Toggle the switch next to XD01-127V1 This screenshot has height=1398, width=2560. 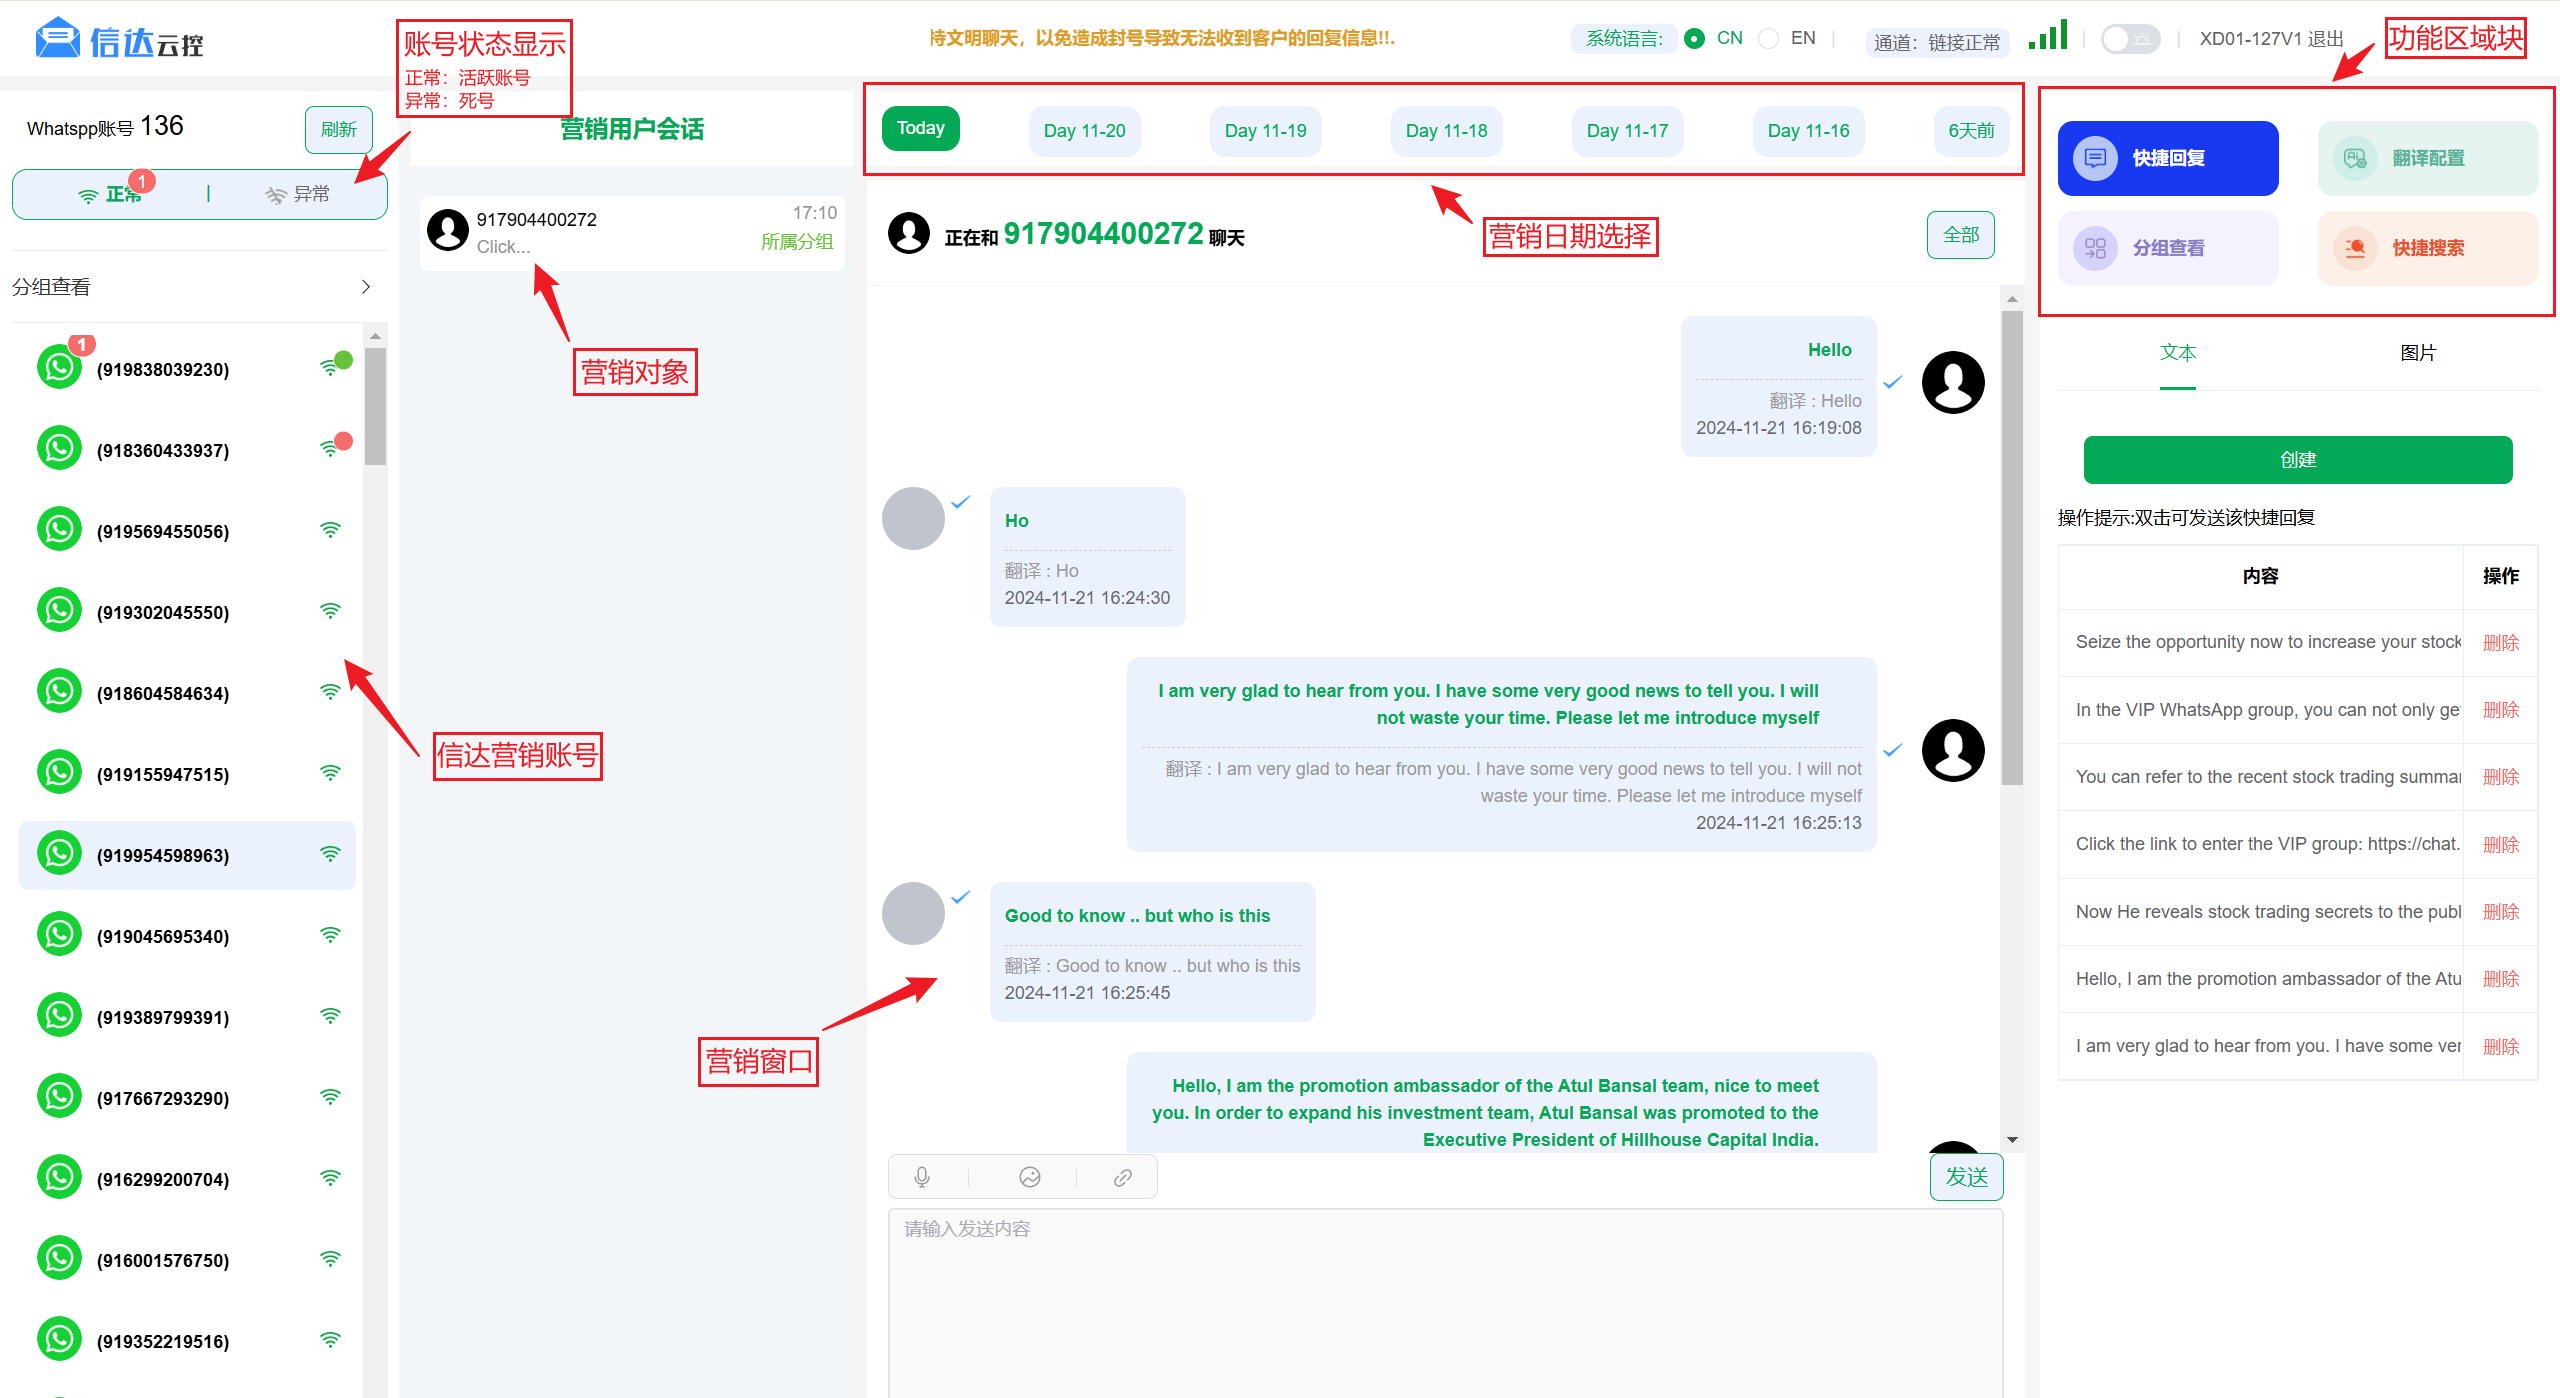(2130, 39)
